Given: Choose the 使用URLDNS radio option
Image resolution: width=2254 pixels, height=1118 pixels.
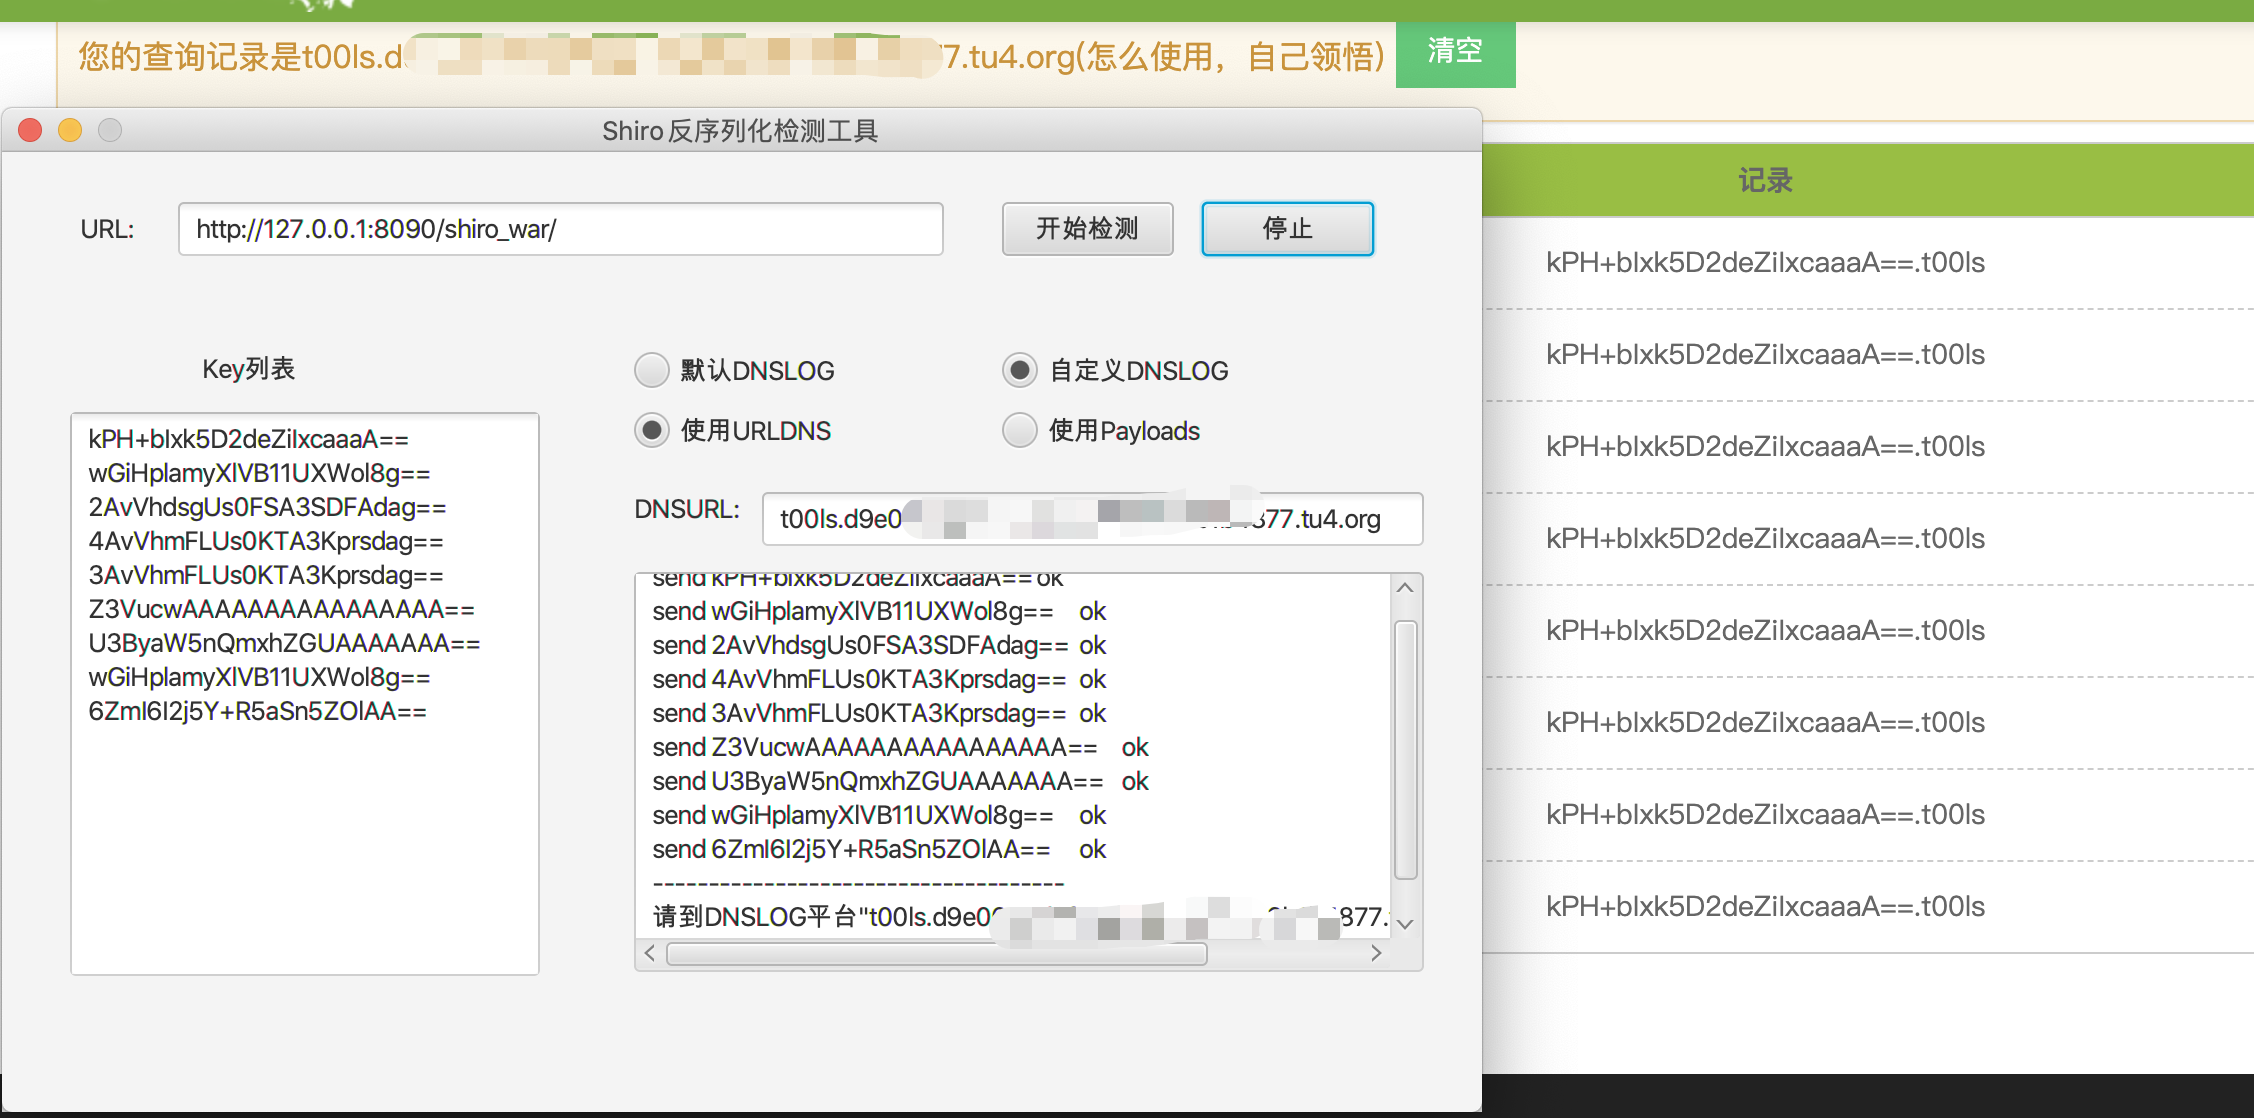Looking at the screenshot, I should [652, 431].
